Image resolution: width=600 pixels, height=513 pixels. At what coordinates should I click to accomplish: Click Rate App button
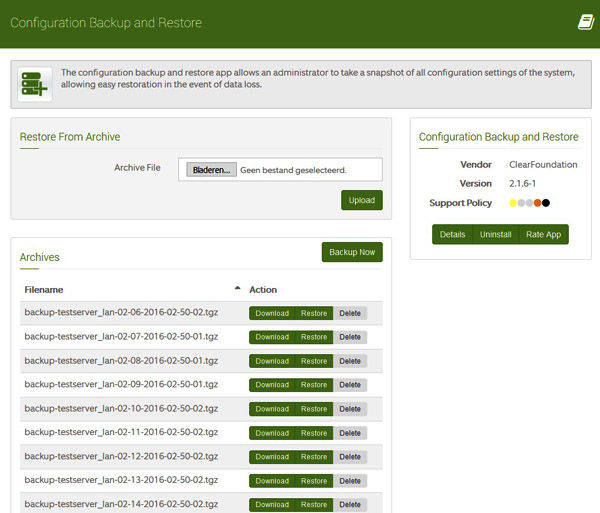(543, 234)
